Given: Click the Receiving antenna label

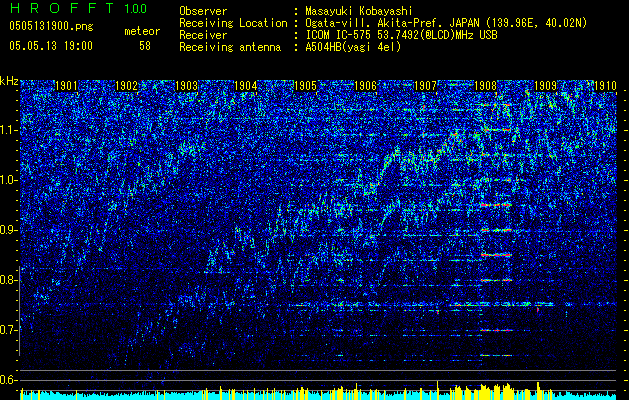Looking at the screenshot, I should tap(230, 47).
